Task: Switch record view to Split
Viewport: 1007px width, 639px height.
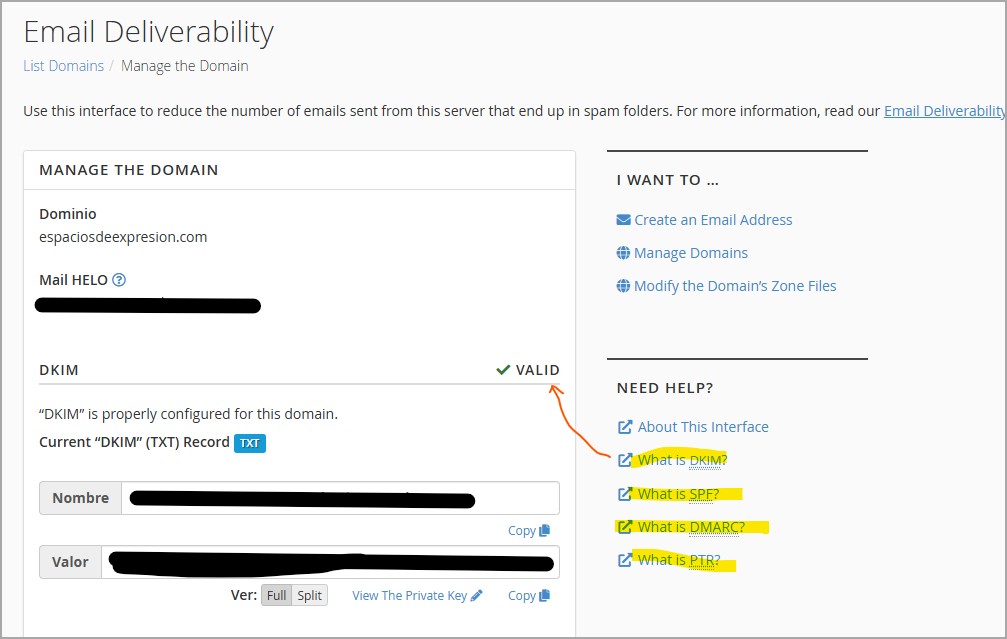Action: pos(310,596)
